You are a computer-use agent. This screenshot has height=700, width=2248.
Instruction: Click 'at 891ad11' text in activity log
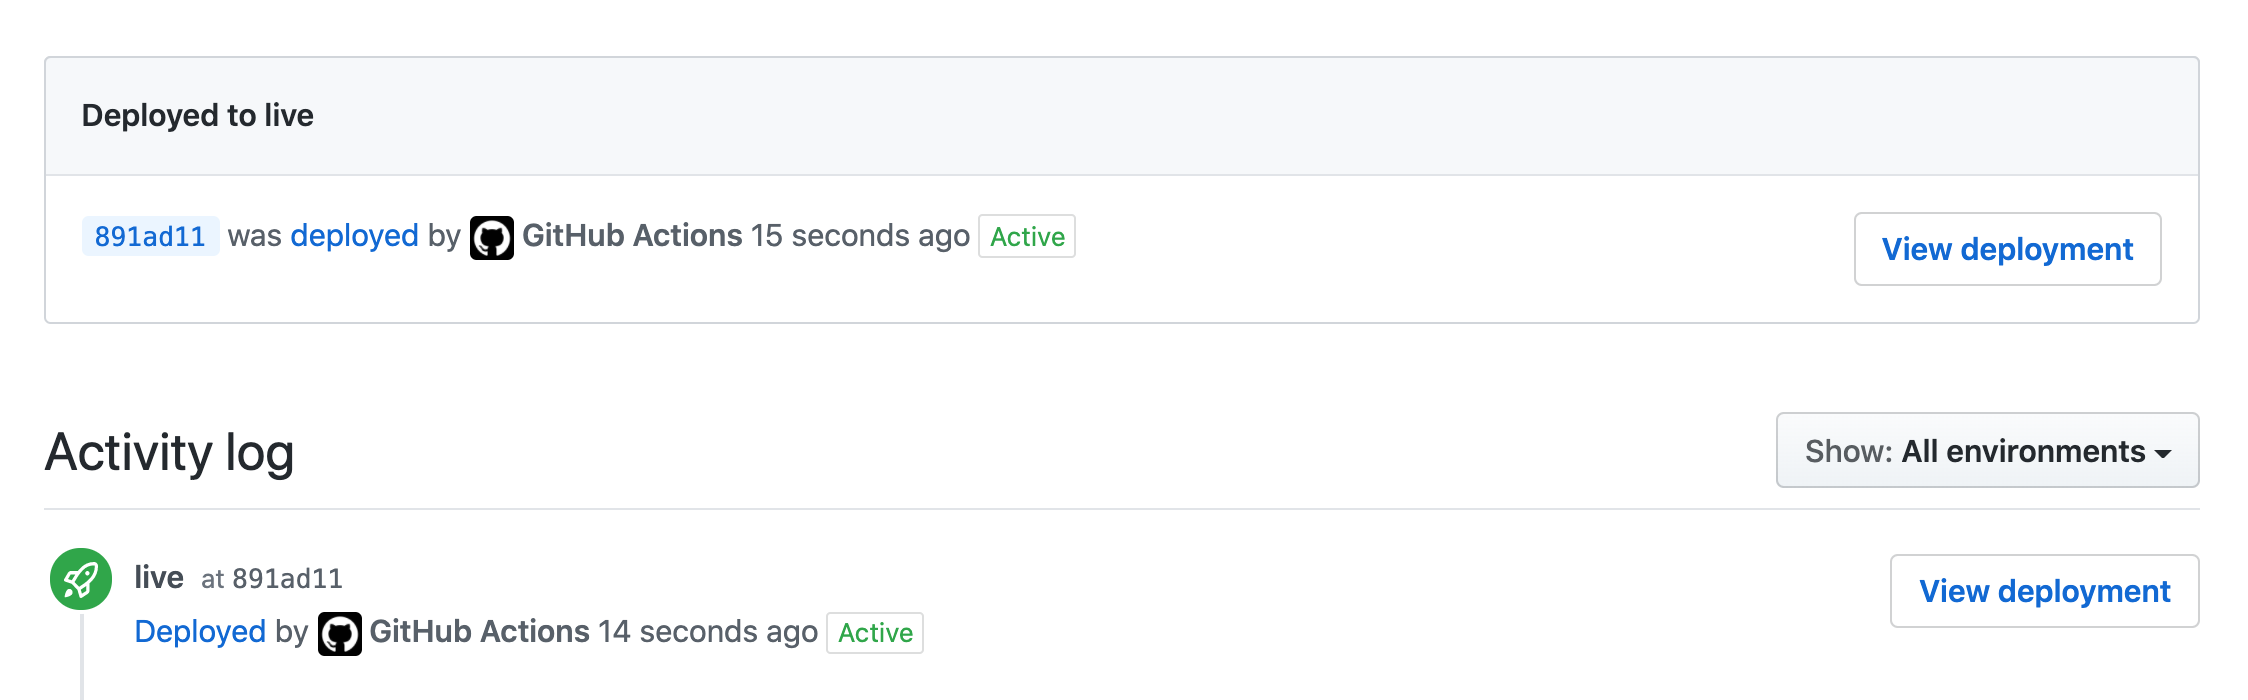272,579
